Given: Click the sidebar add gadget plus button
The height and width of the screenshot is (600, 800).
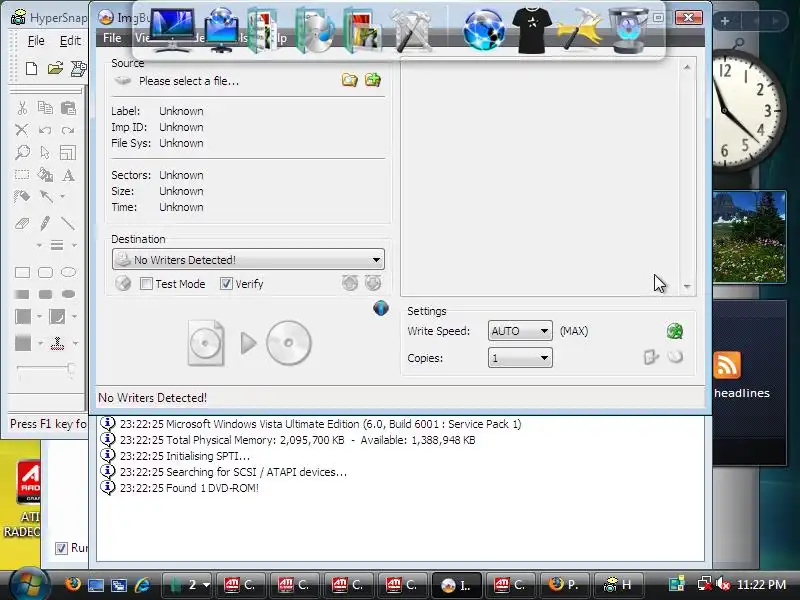Looking at the screenshot, I should tap(724, 21).
